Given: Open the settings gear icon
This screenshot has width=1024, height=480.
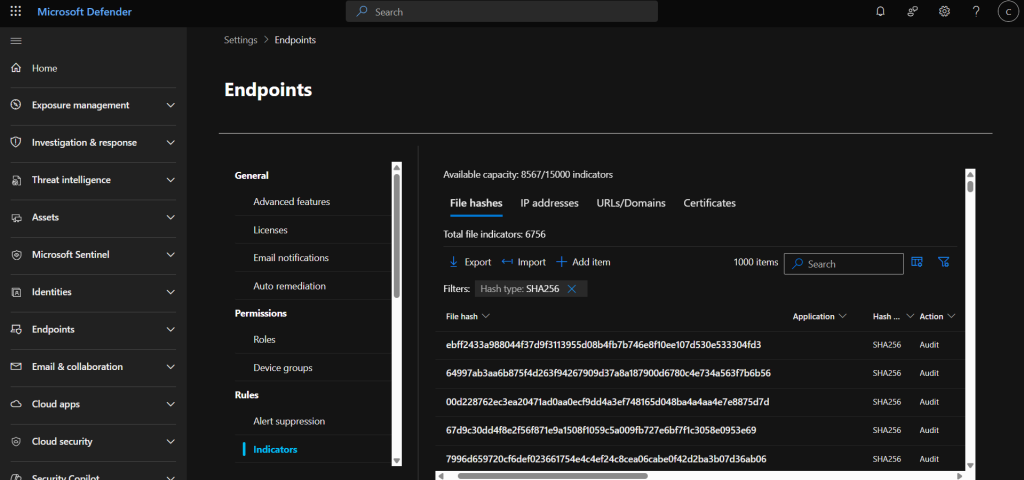Looking at the screenshot, I should click(x=944, y=12).
